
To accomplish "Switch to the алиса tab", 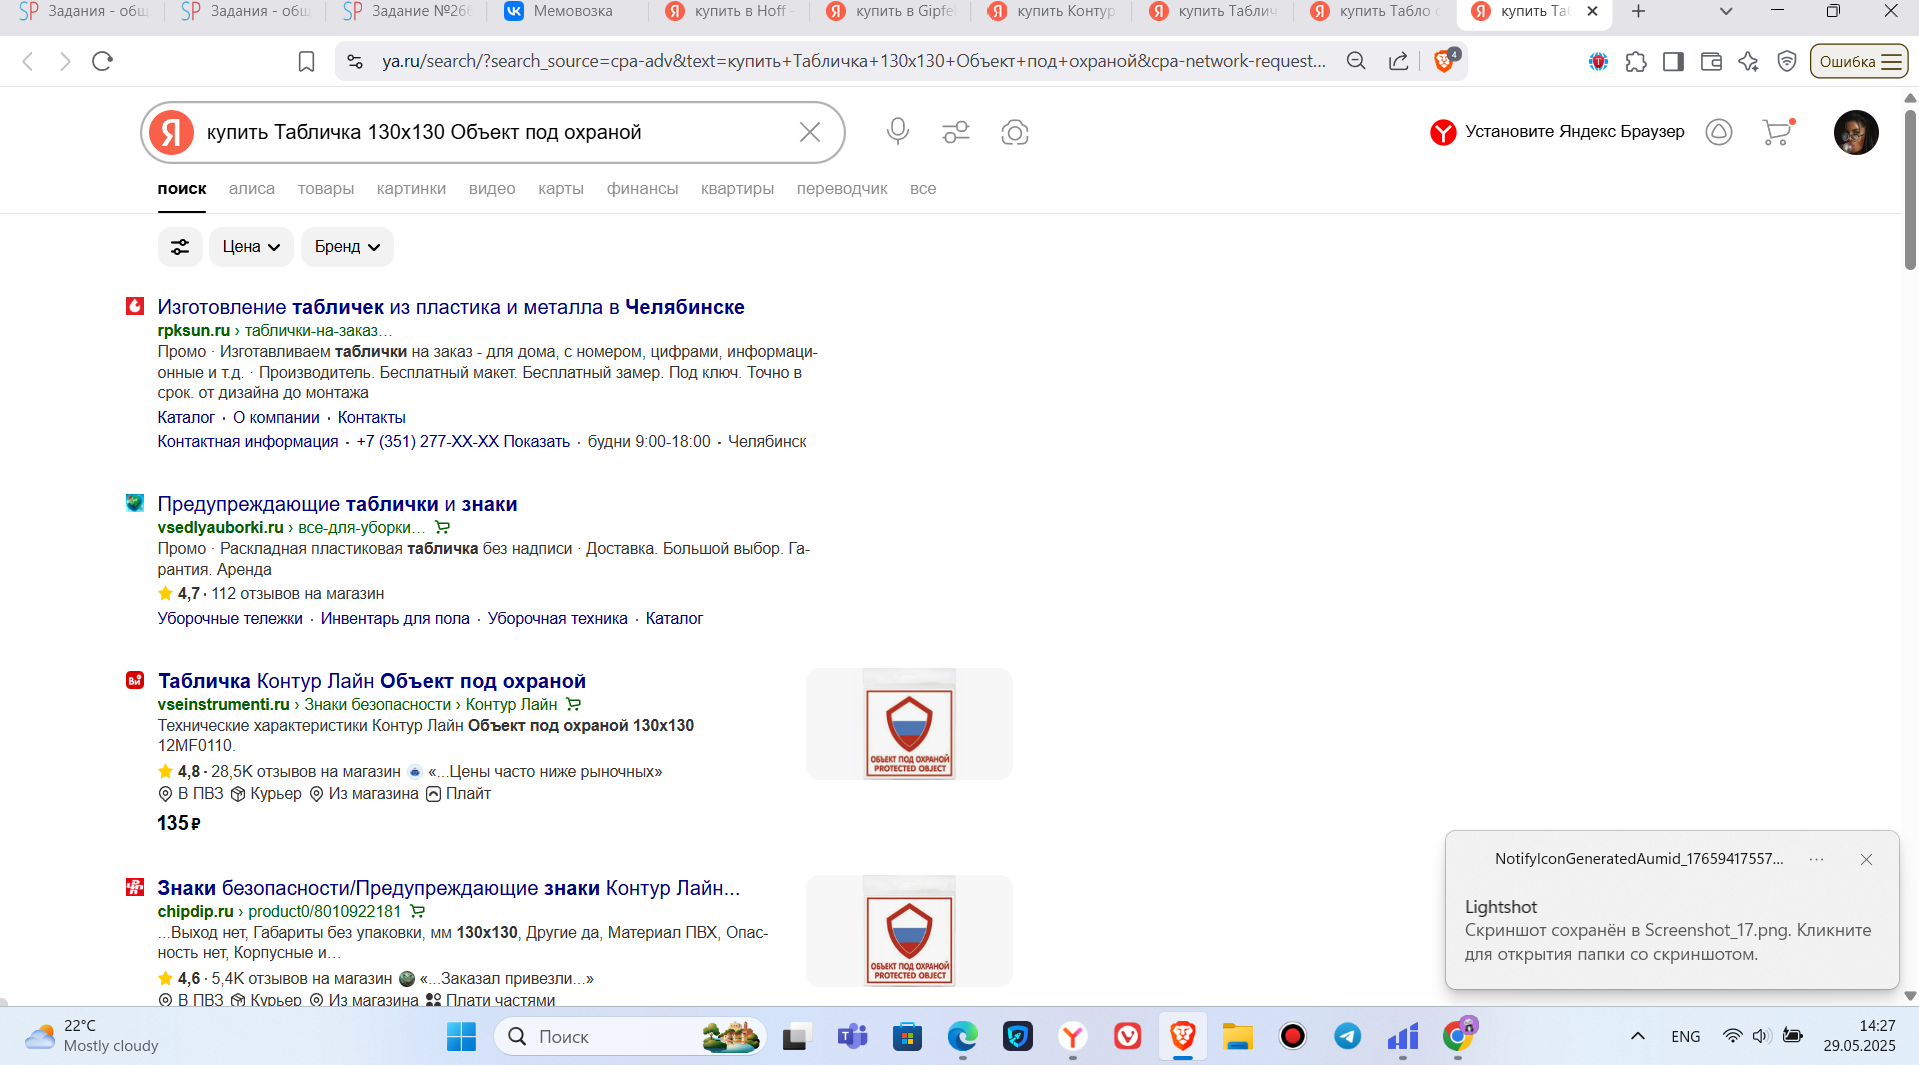I will tap(252, 189).
